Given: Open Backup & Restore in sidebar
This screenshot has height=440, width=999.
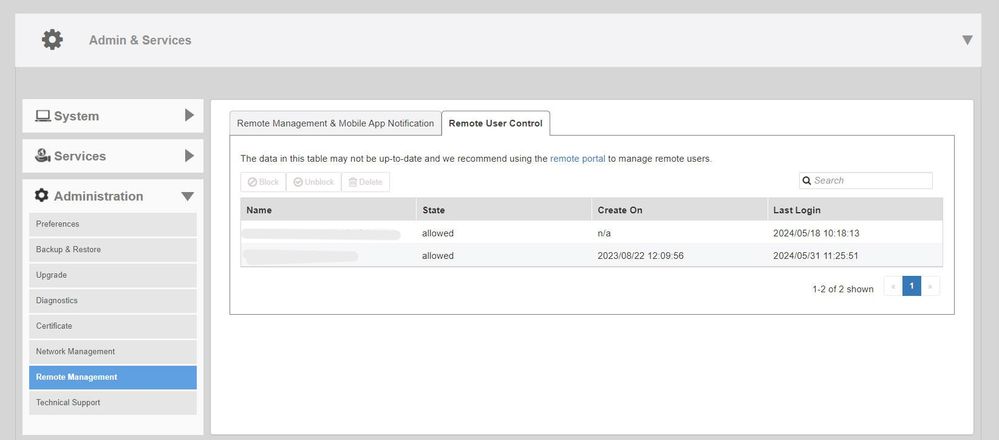Looking at the screenshot, I should pos(68,250).
